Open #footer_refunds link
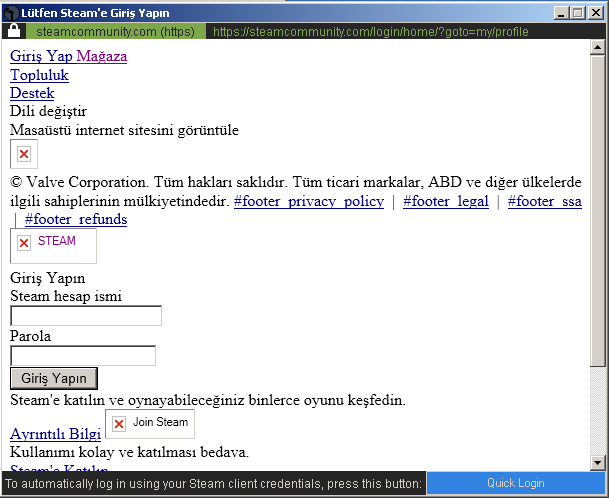The width and height of the screenshot is (609, 498). [x=76, y=219]
